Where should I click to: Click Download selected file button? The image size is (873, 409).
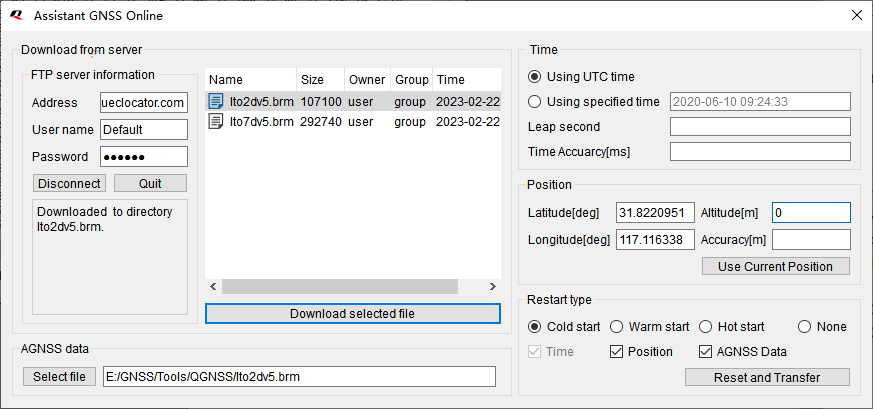tap(352, 313)
